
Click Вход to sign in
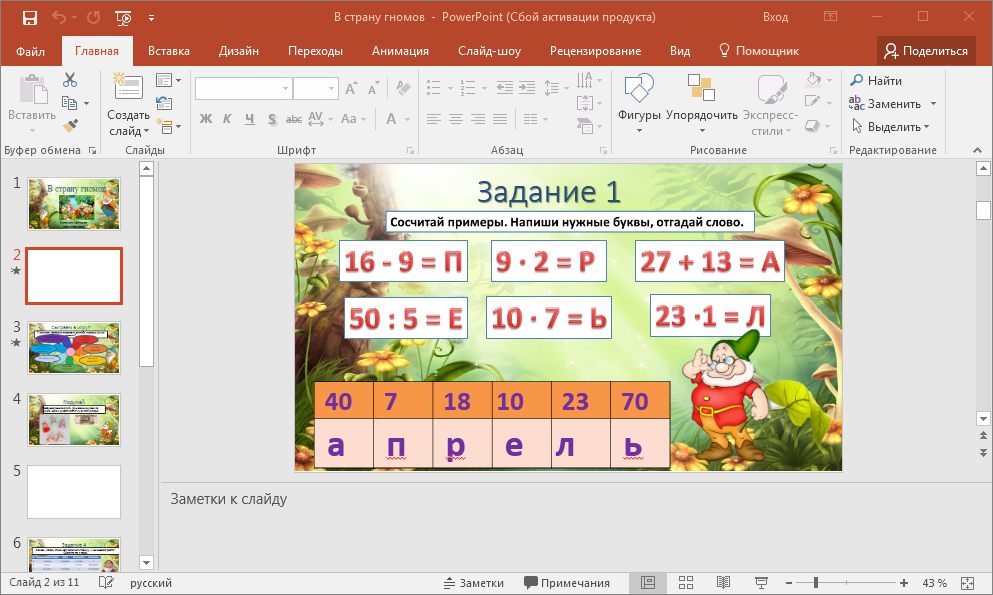[x=776, y=17]
